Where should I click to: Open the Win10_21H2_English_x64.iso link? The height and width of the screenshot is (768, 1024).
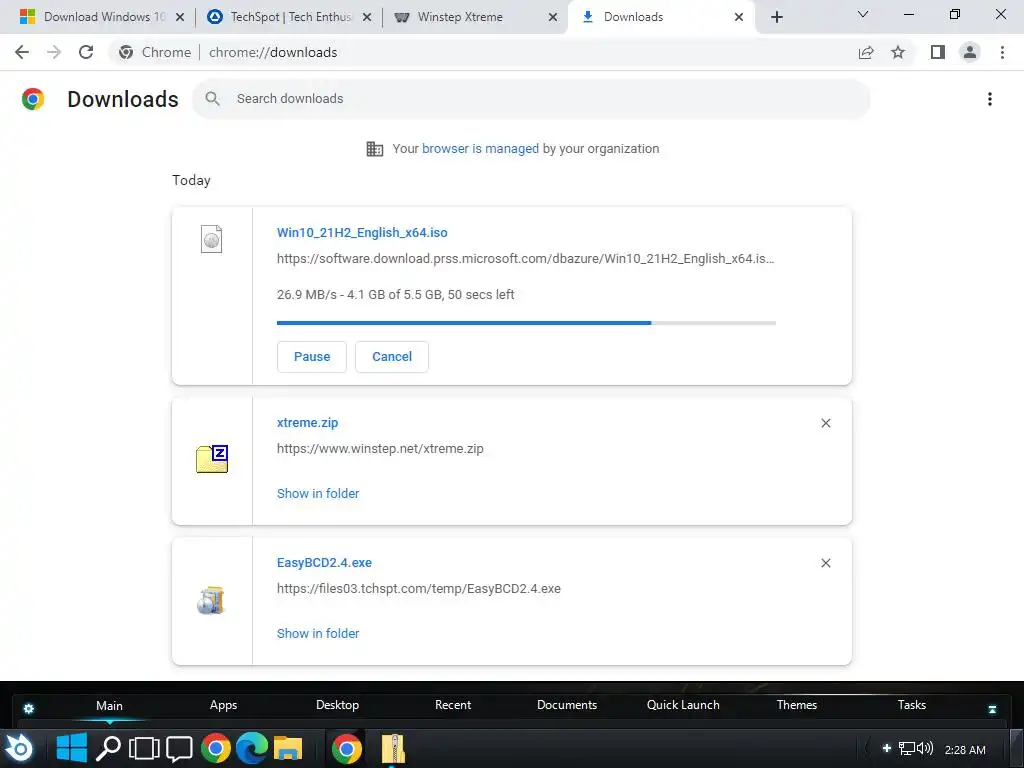362,232
